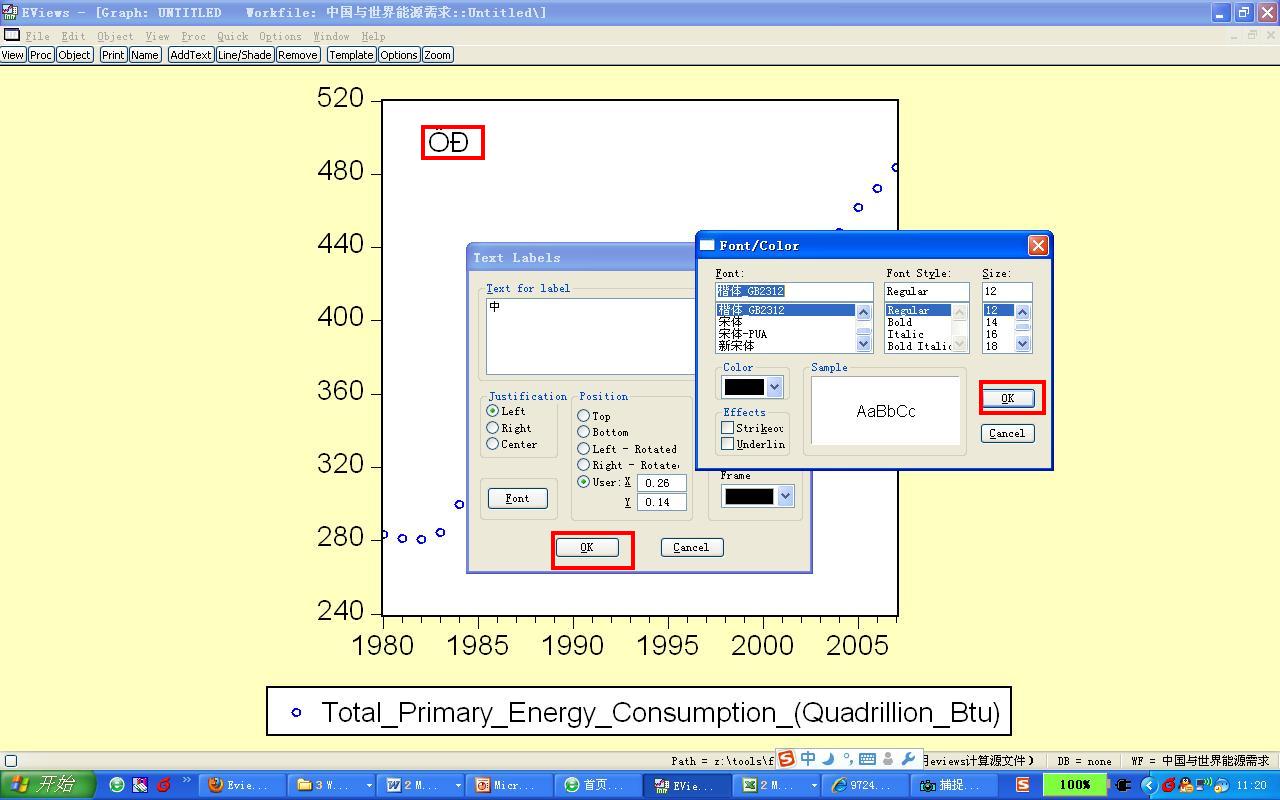The image size is (1280, 800).
Task: Click the Font list scroll-up arrow
Action: click(x=864, y=311)
